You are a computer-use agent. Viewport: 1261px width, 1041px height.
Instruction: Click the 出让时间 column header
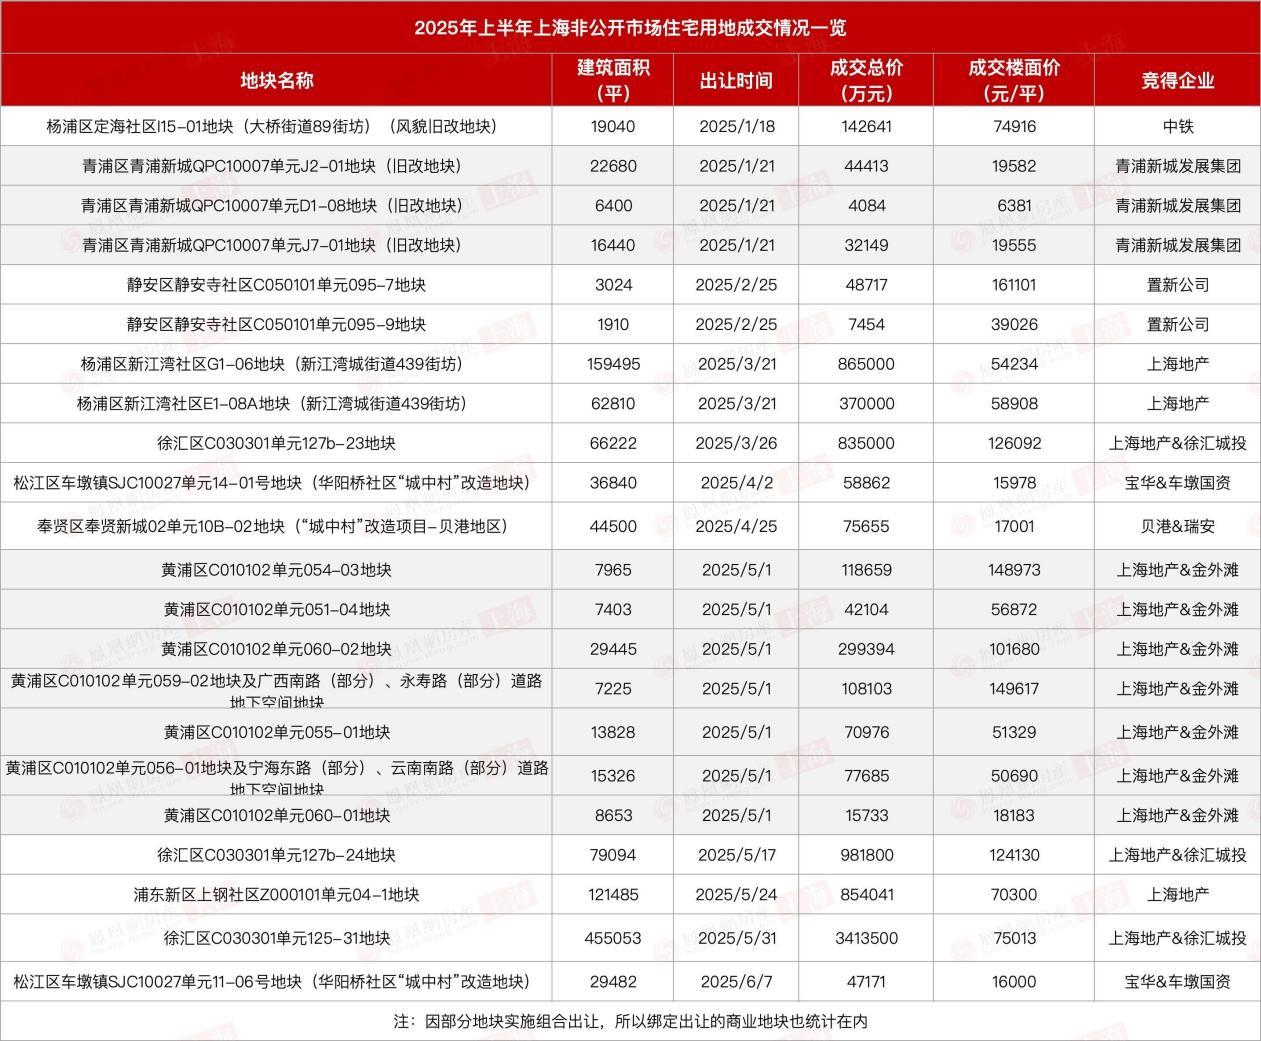click(736, 80)
